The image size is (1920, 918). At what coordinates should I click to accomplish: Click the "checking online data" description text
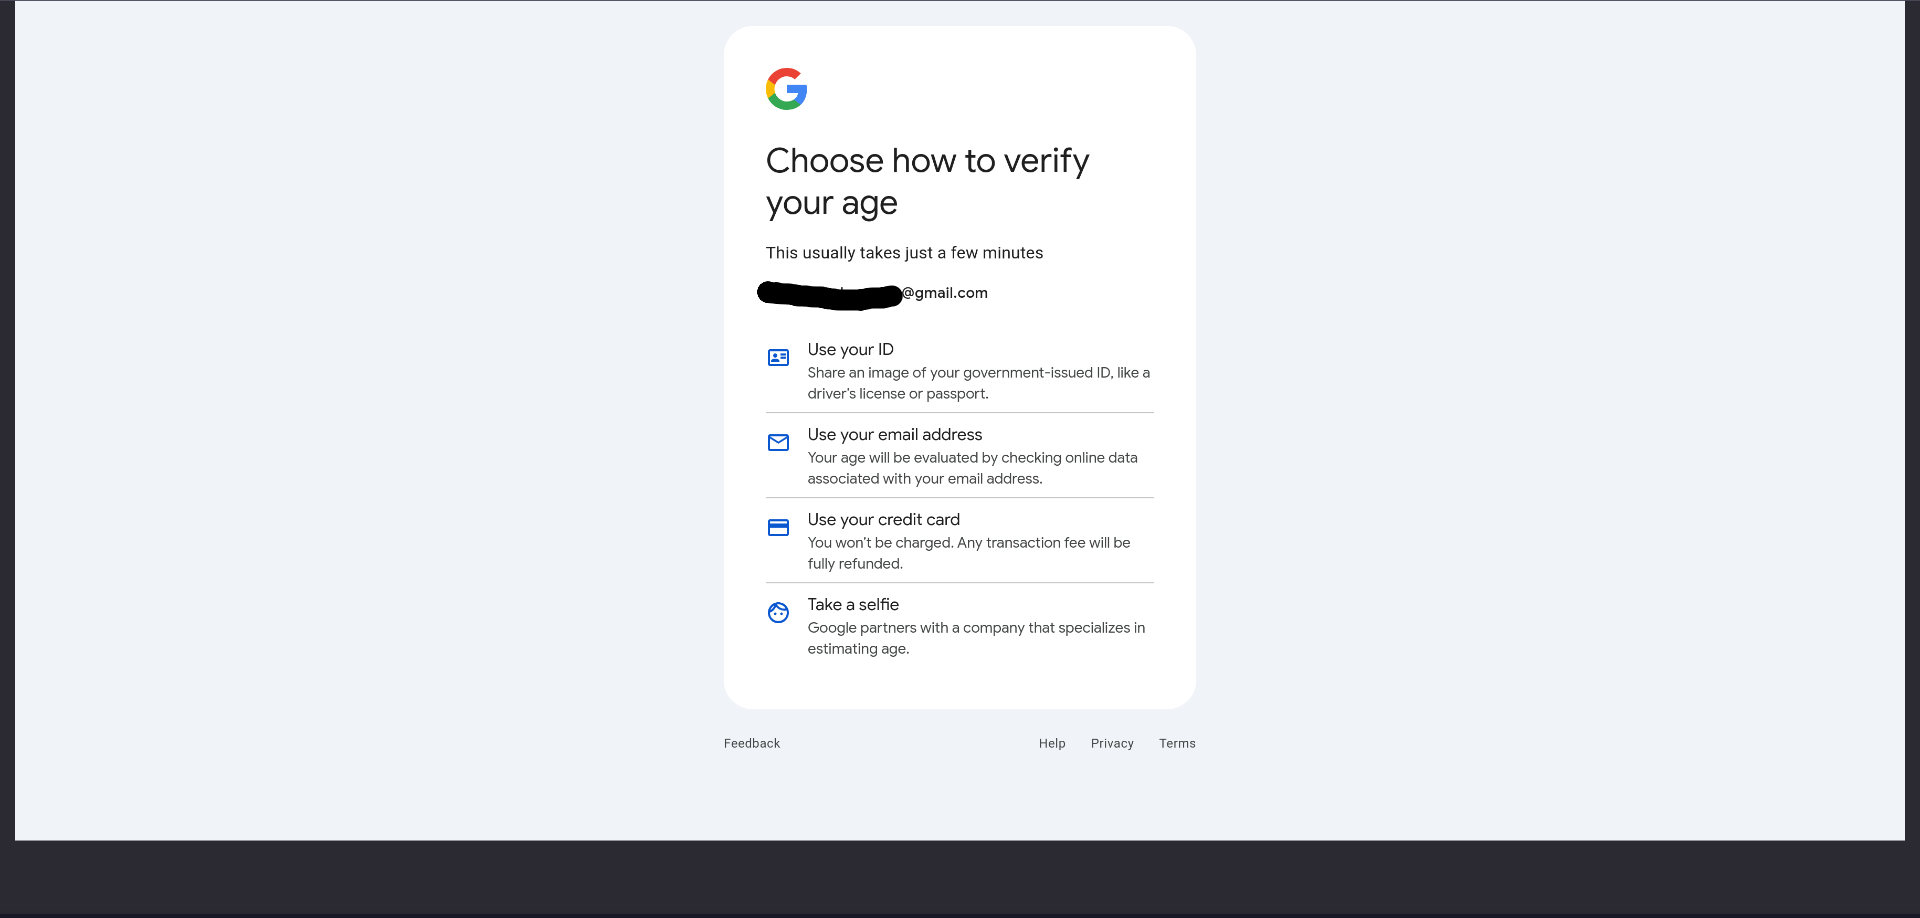pos(972,468)
